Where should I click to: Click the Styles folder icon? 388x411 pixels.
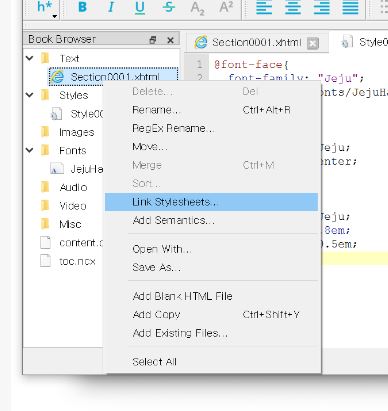click(45, 95)
